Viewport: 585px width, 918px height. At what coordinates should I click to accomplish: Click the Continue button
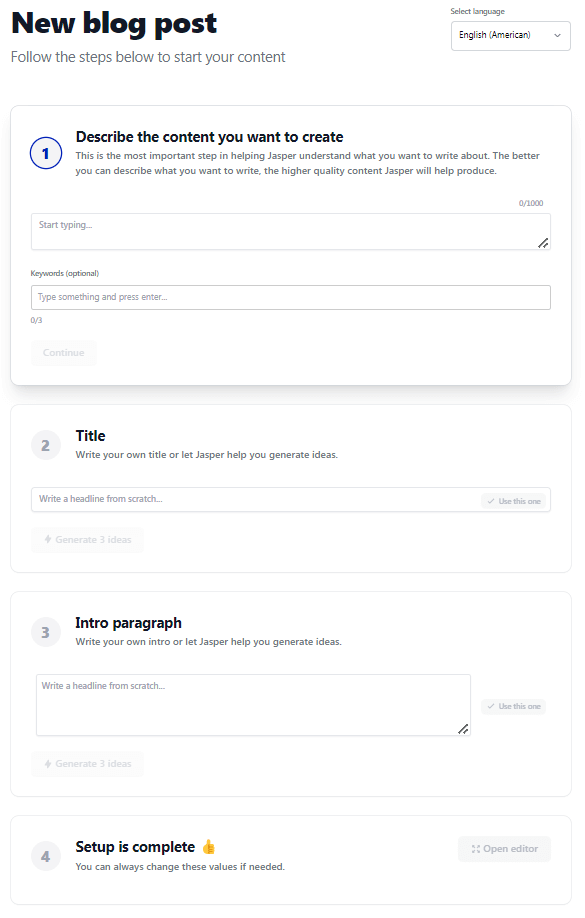[x=64, y=353]
